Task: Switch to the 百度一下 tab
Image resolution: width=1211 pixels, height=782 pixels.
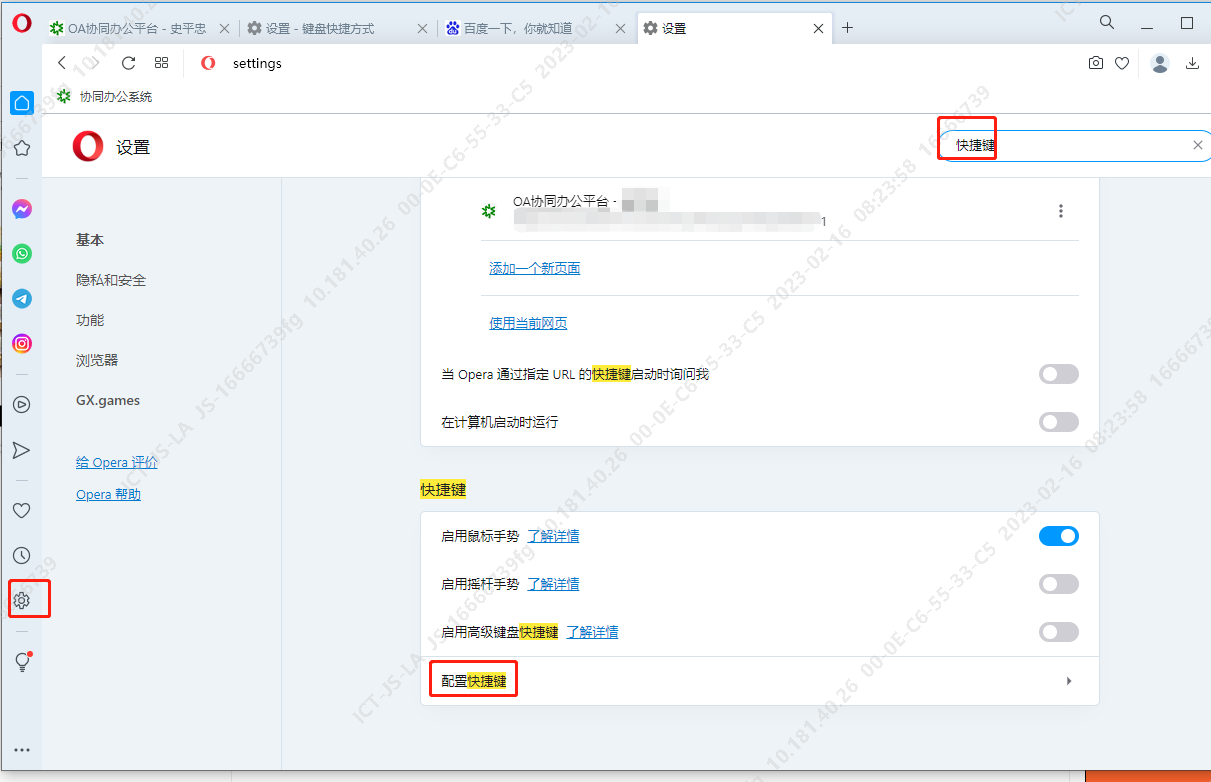Action: point(536,28)
